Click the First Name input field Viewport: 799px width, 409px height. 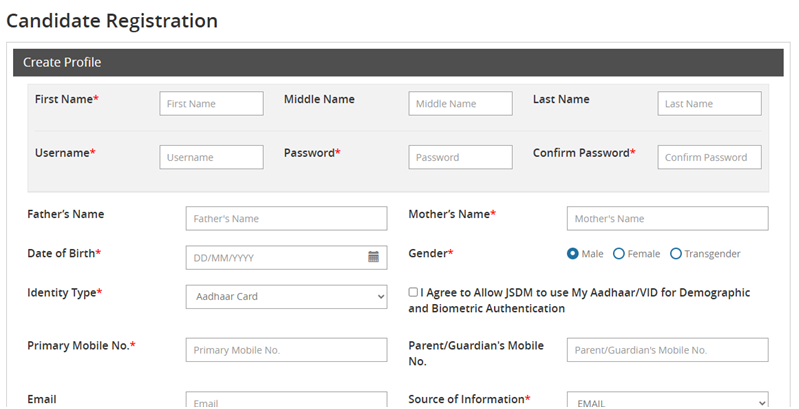click(x=211, y=104)
